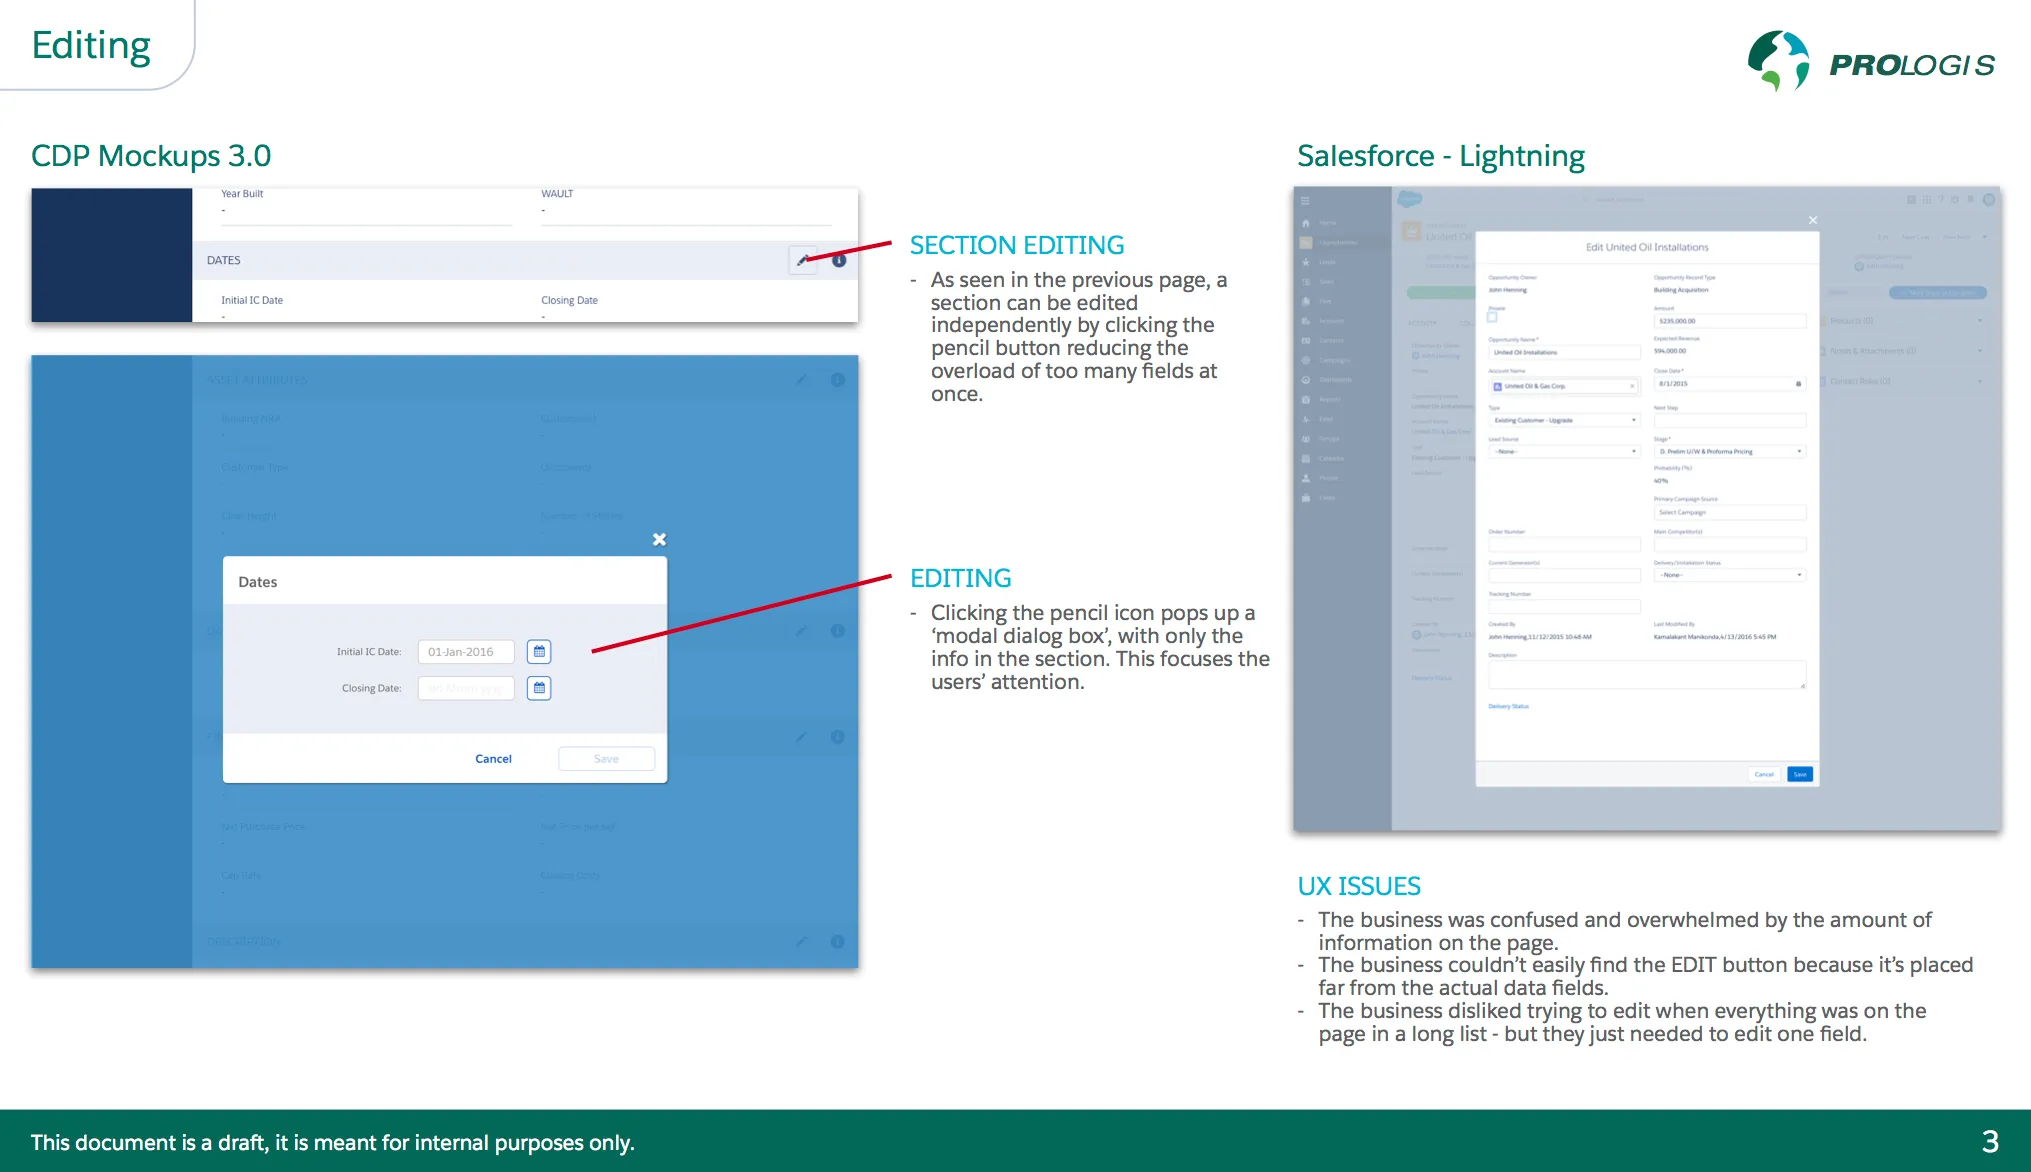Image resolution: width=2031 pixels, height=1172 pixels.
Task: Click Save in the Edit United Oil Installations modal
Action: pyautogui.click(x=1800, y=773)
